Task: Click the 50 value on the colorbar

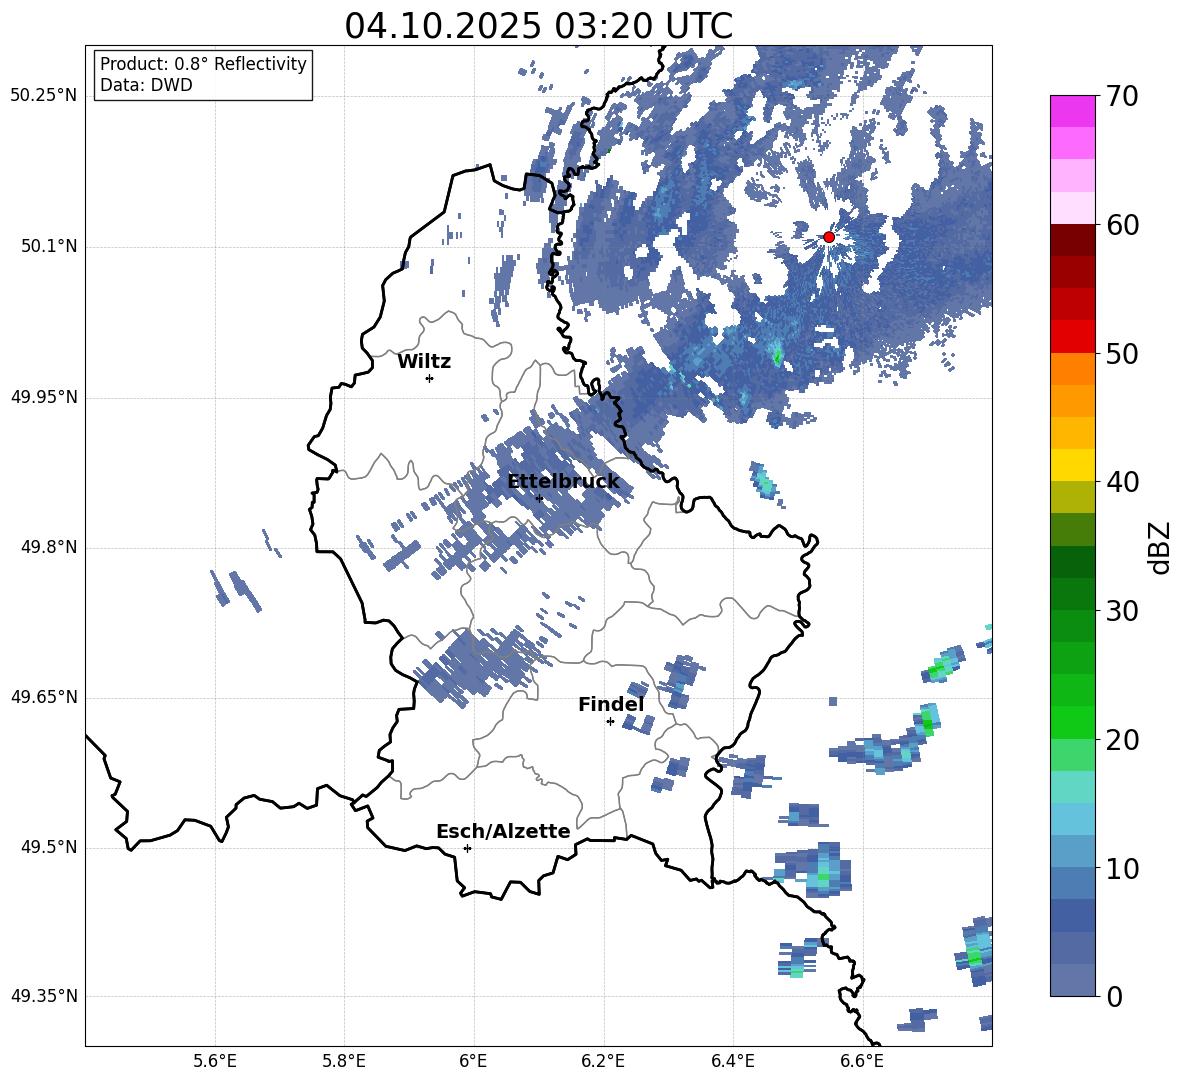Action: 1121,353
